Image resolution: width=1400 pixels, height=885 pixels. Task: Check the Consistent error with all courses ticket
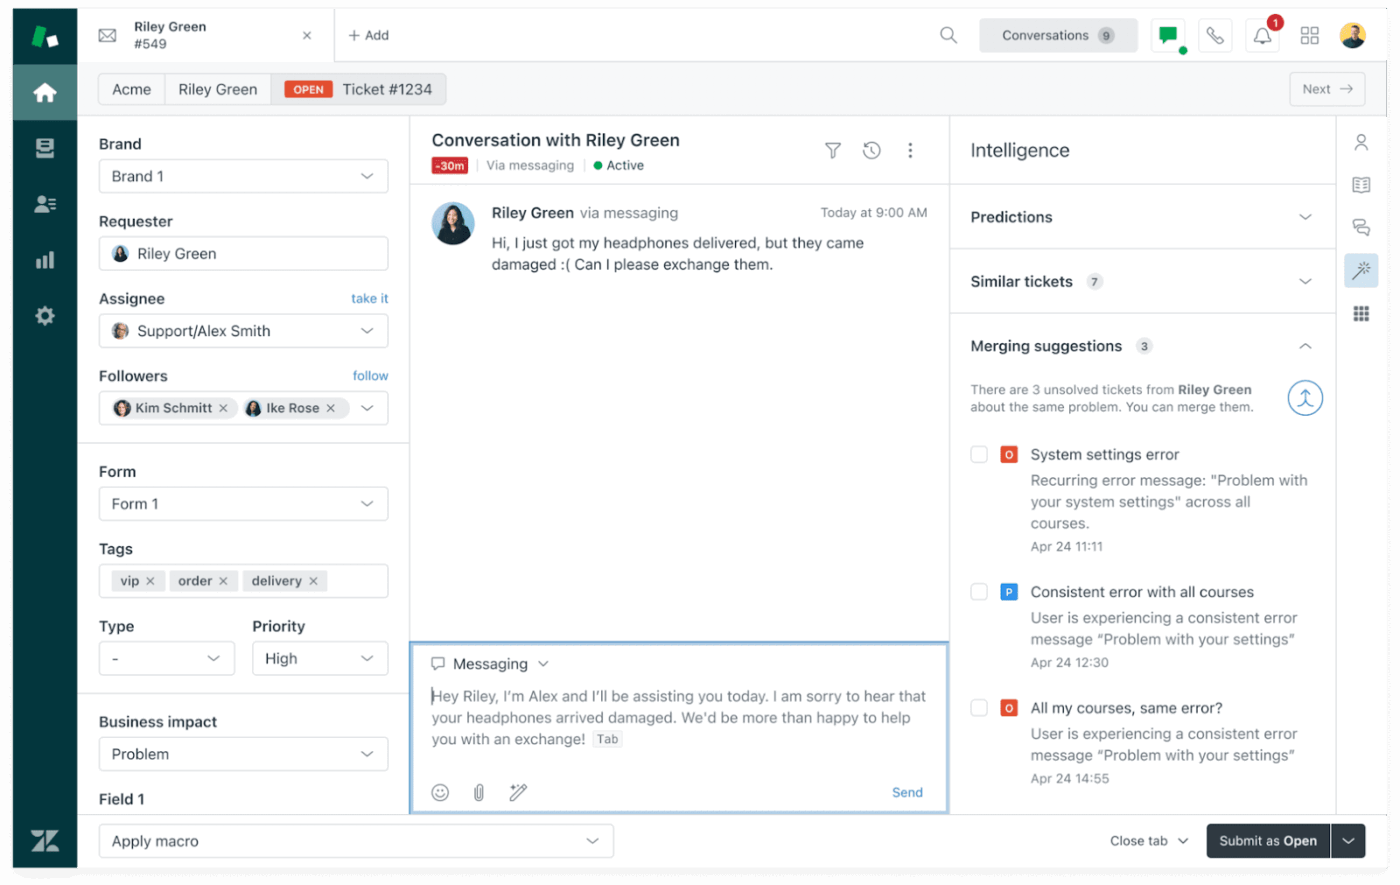978,591
